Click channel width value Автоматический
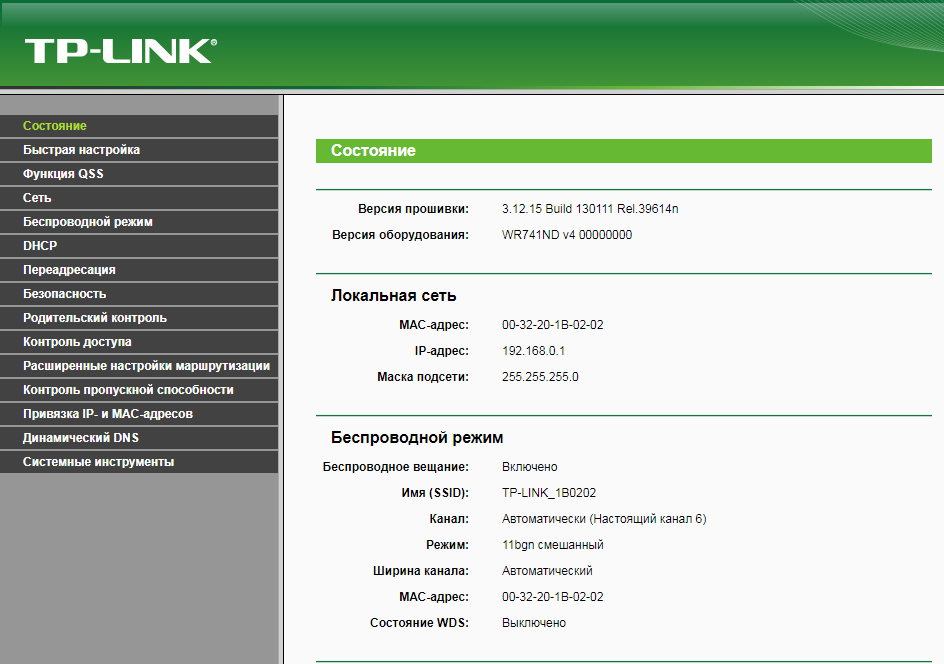944x664 pixels. pos(547,571)
